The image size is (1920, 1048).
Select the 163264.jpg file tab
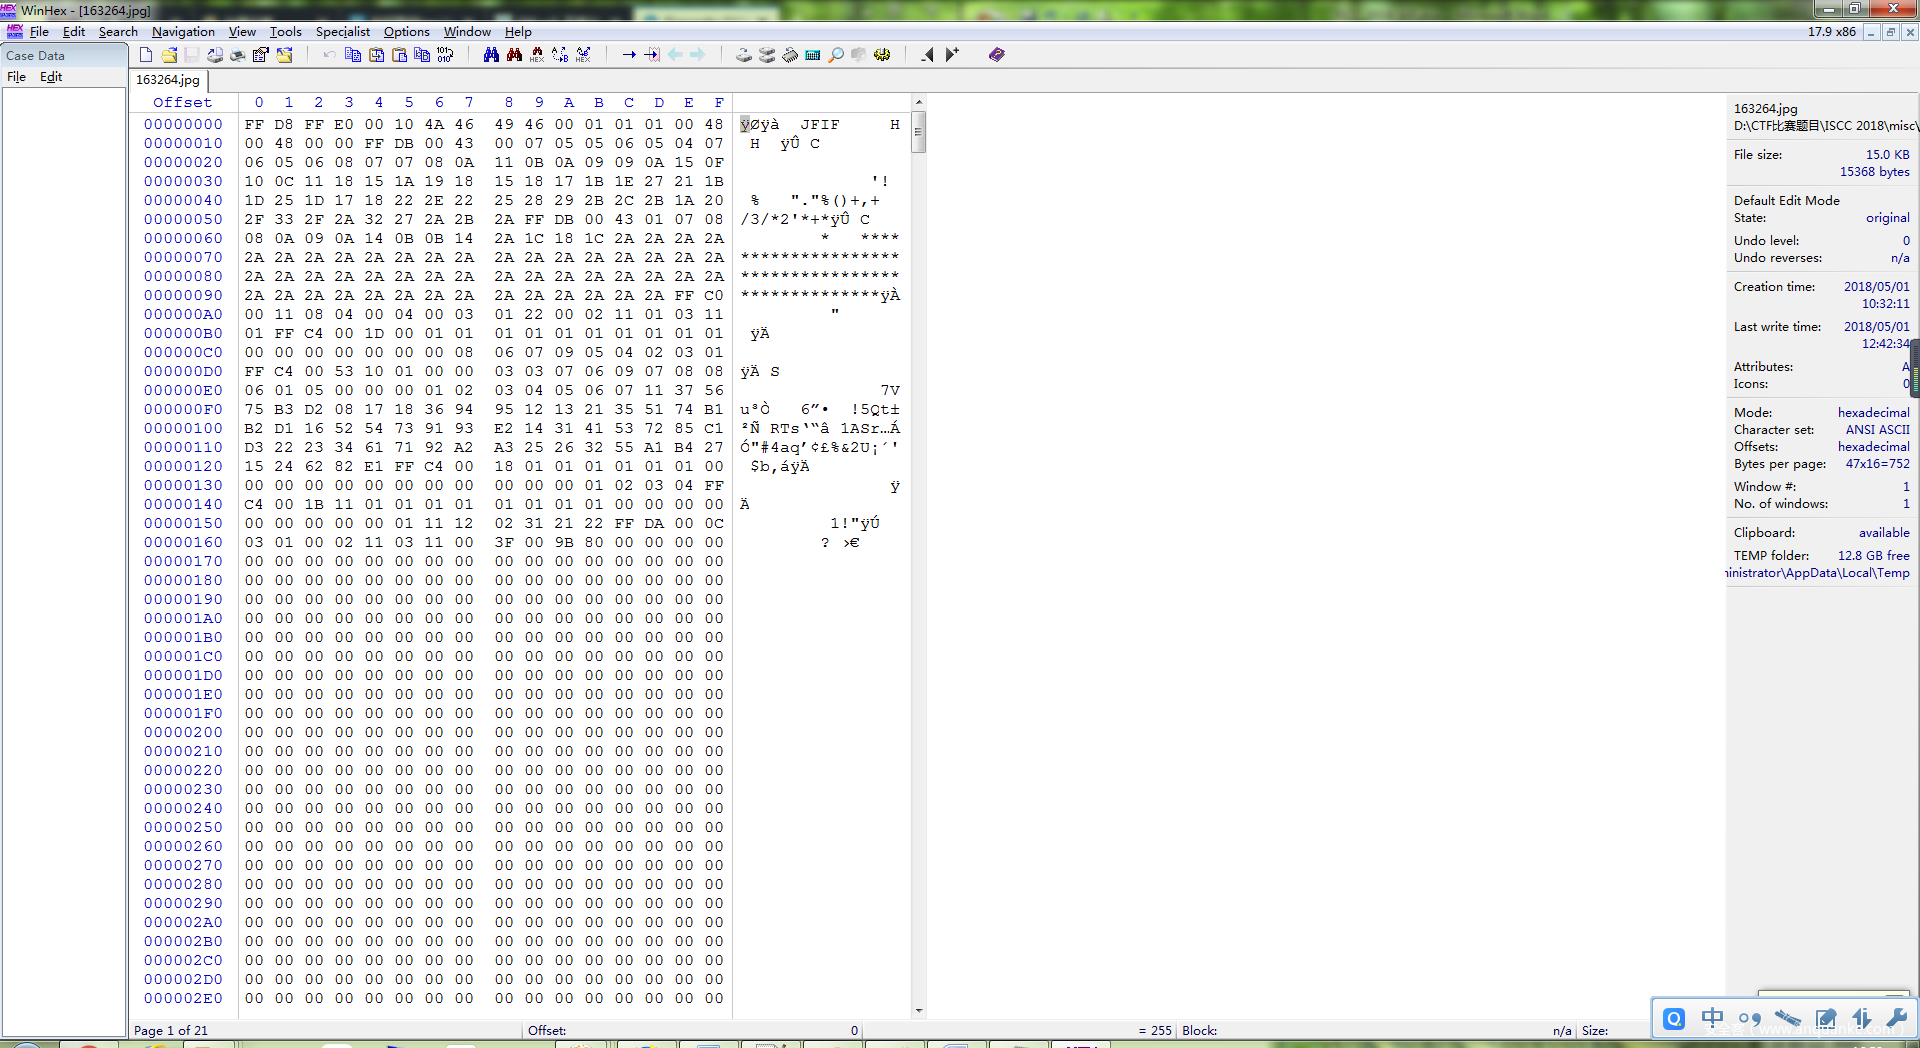click(x=168, y=80)
